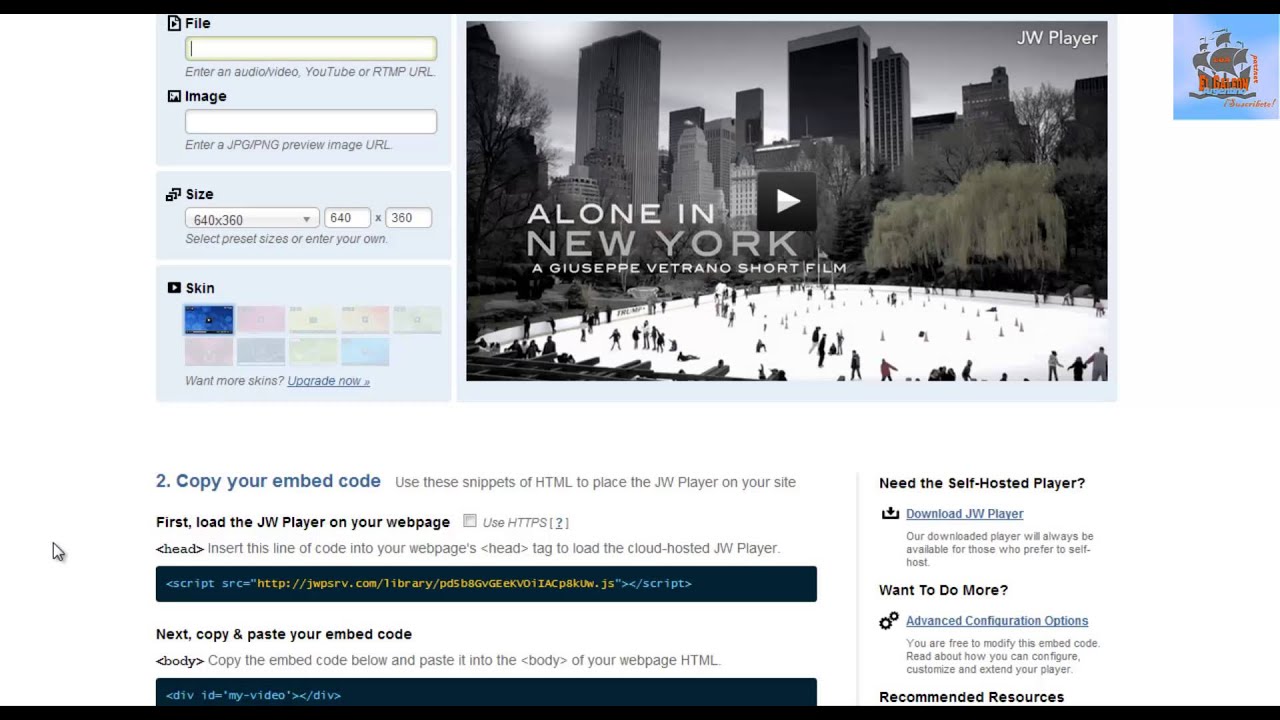
Task: Click 'Enter an audio/video, YouTube or RTMP URL.' hint
Action: [310, 72]
